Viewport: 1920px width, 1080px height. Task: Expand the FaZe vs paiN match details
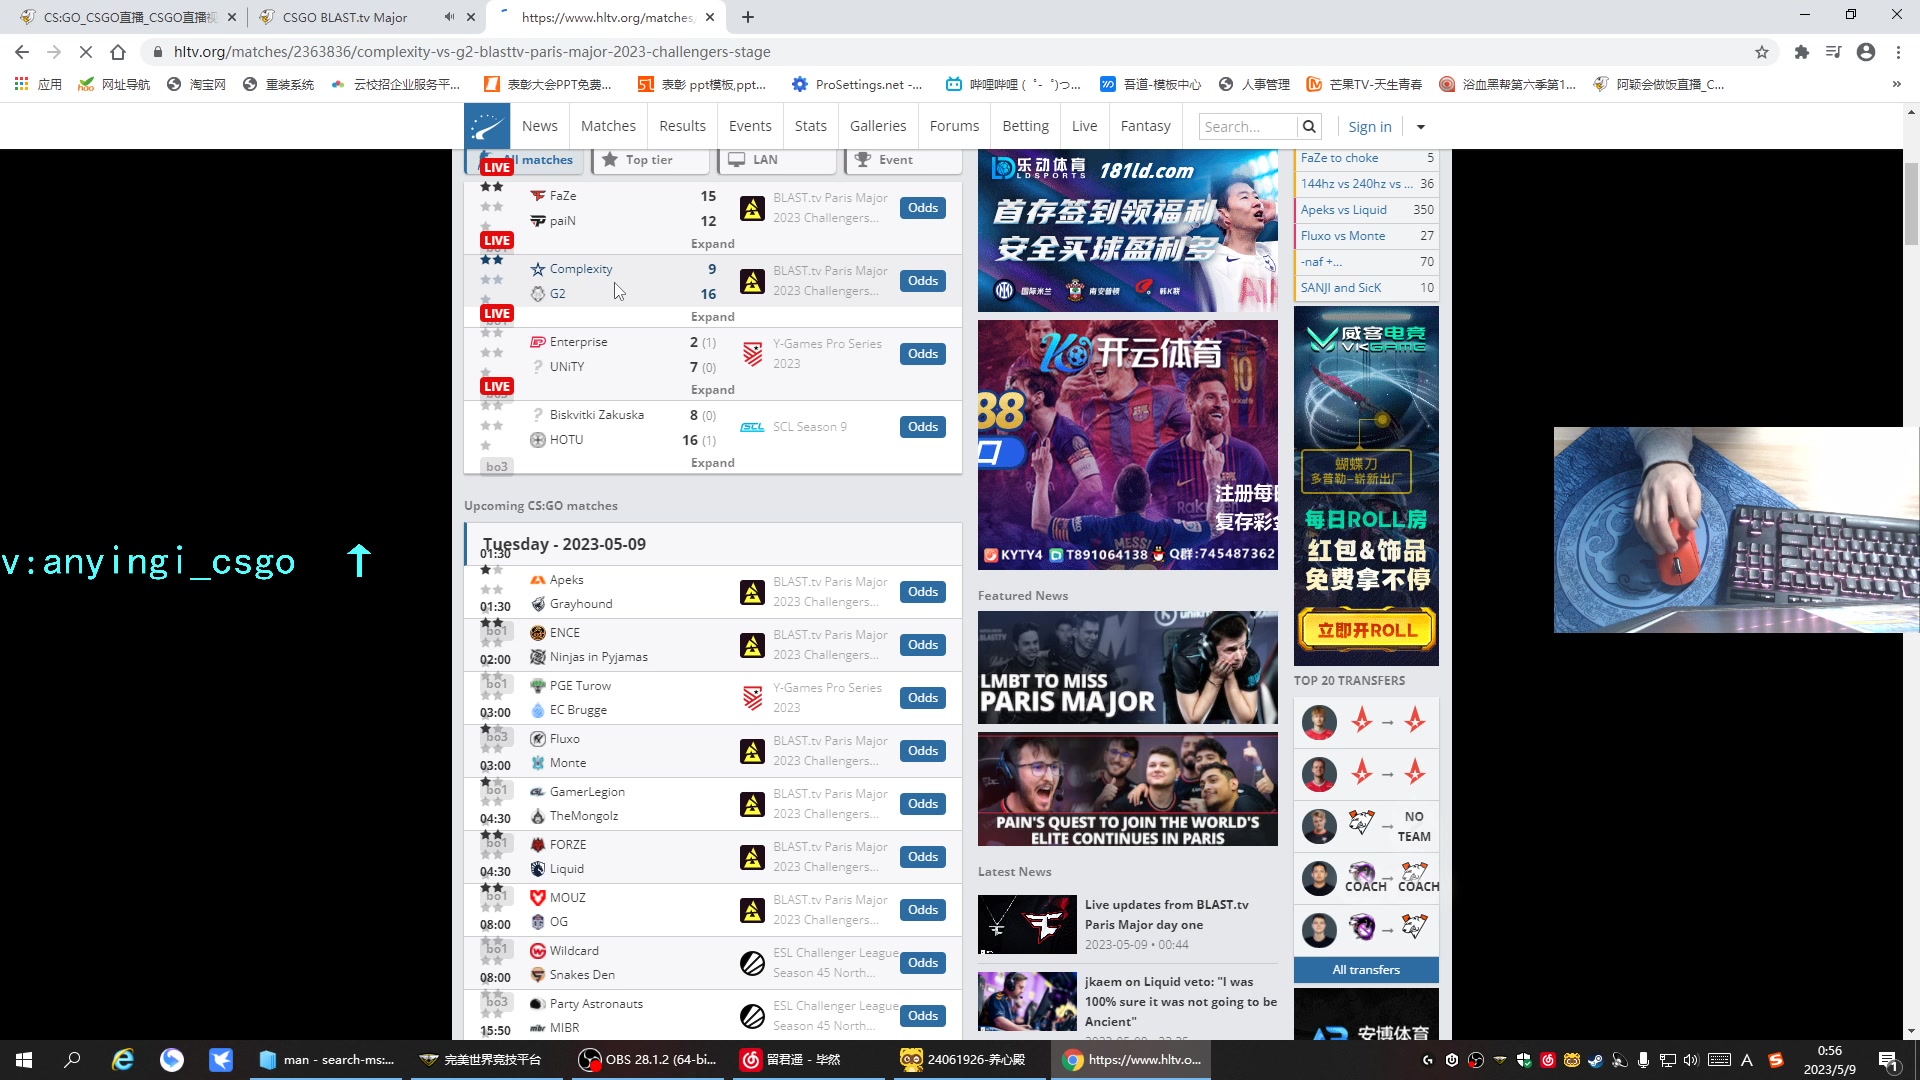[x=711, y=243]
